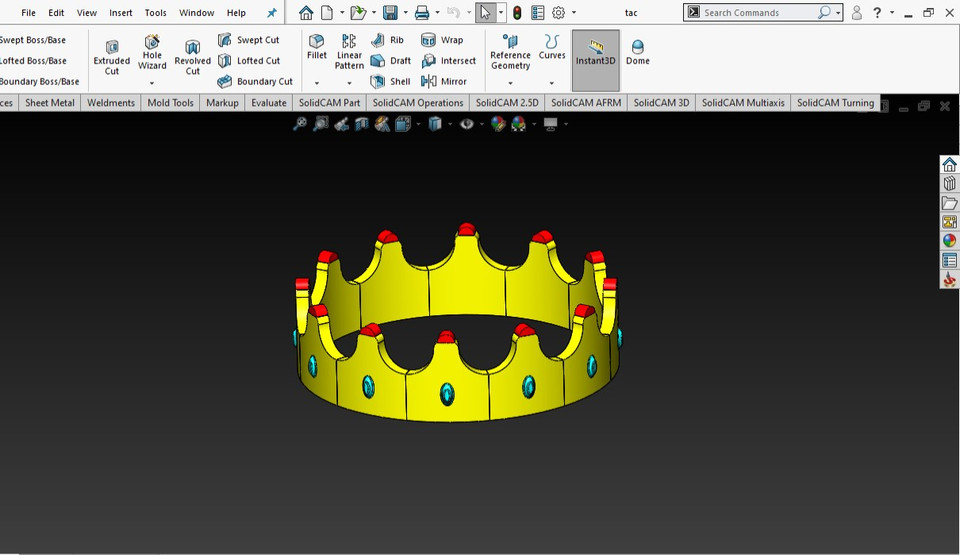
Task: Open the Options gear dropdown arrow
Action: pyautogui.click(x=574, y=12)
